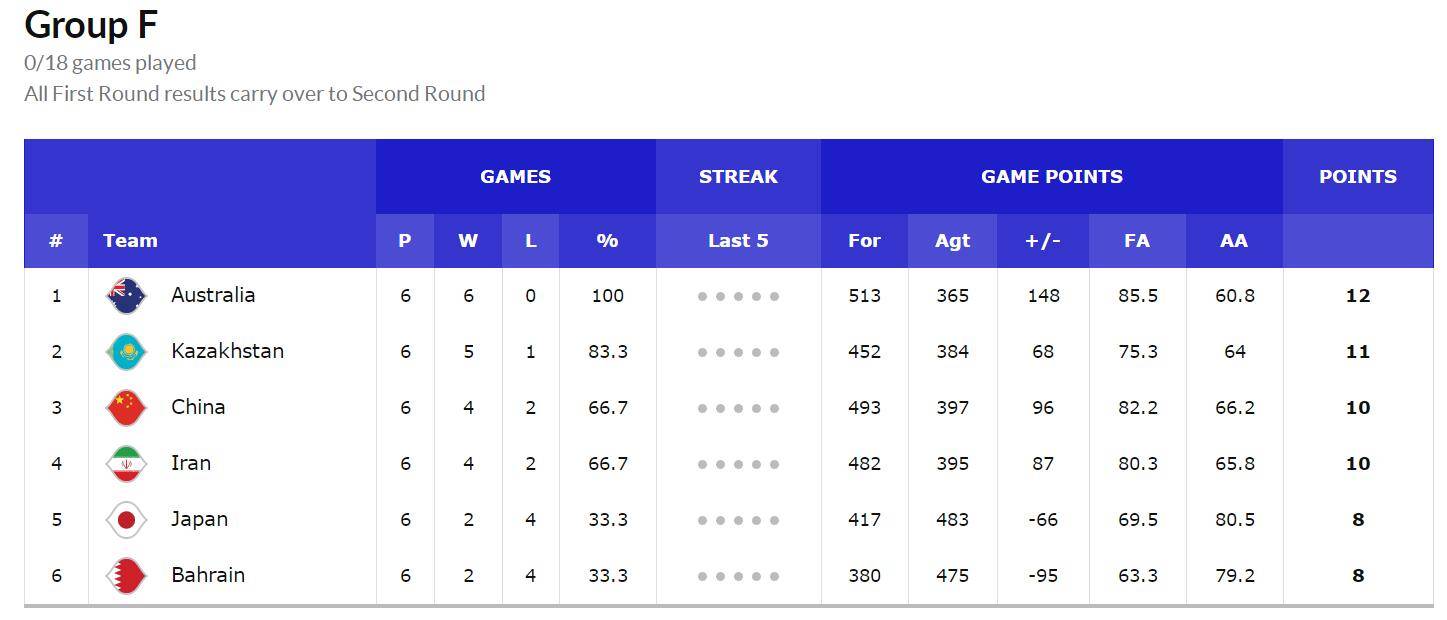Open the Bahrain team page

[208, 575]
